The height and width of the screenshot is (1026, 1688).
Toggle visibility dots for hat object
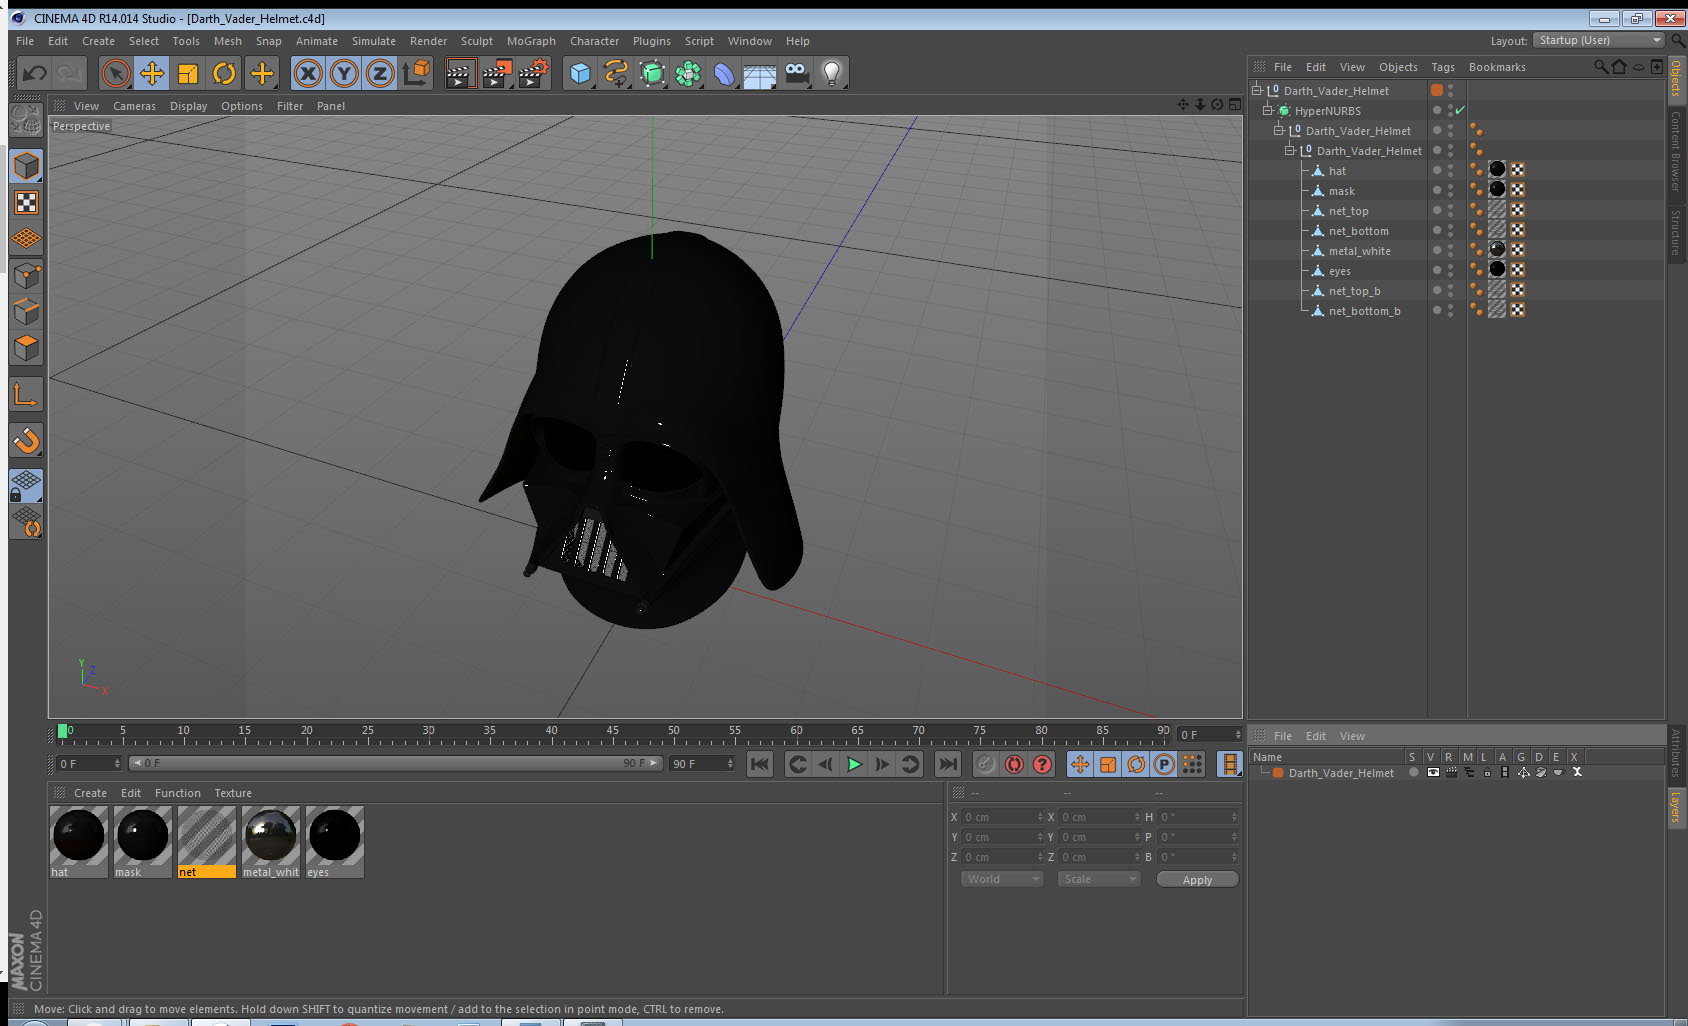pos(1450,171)
